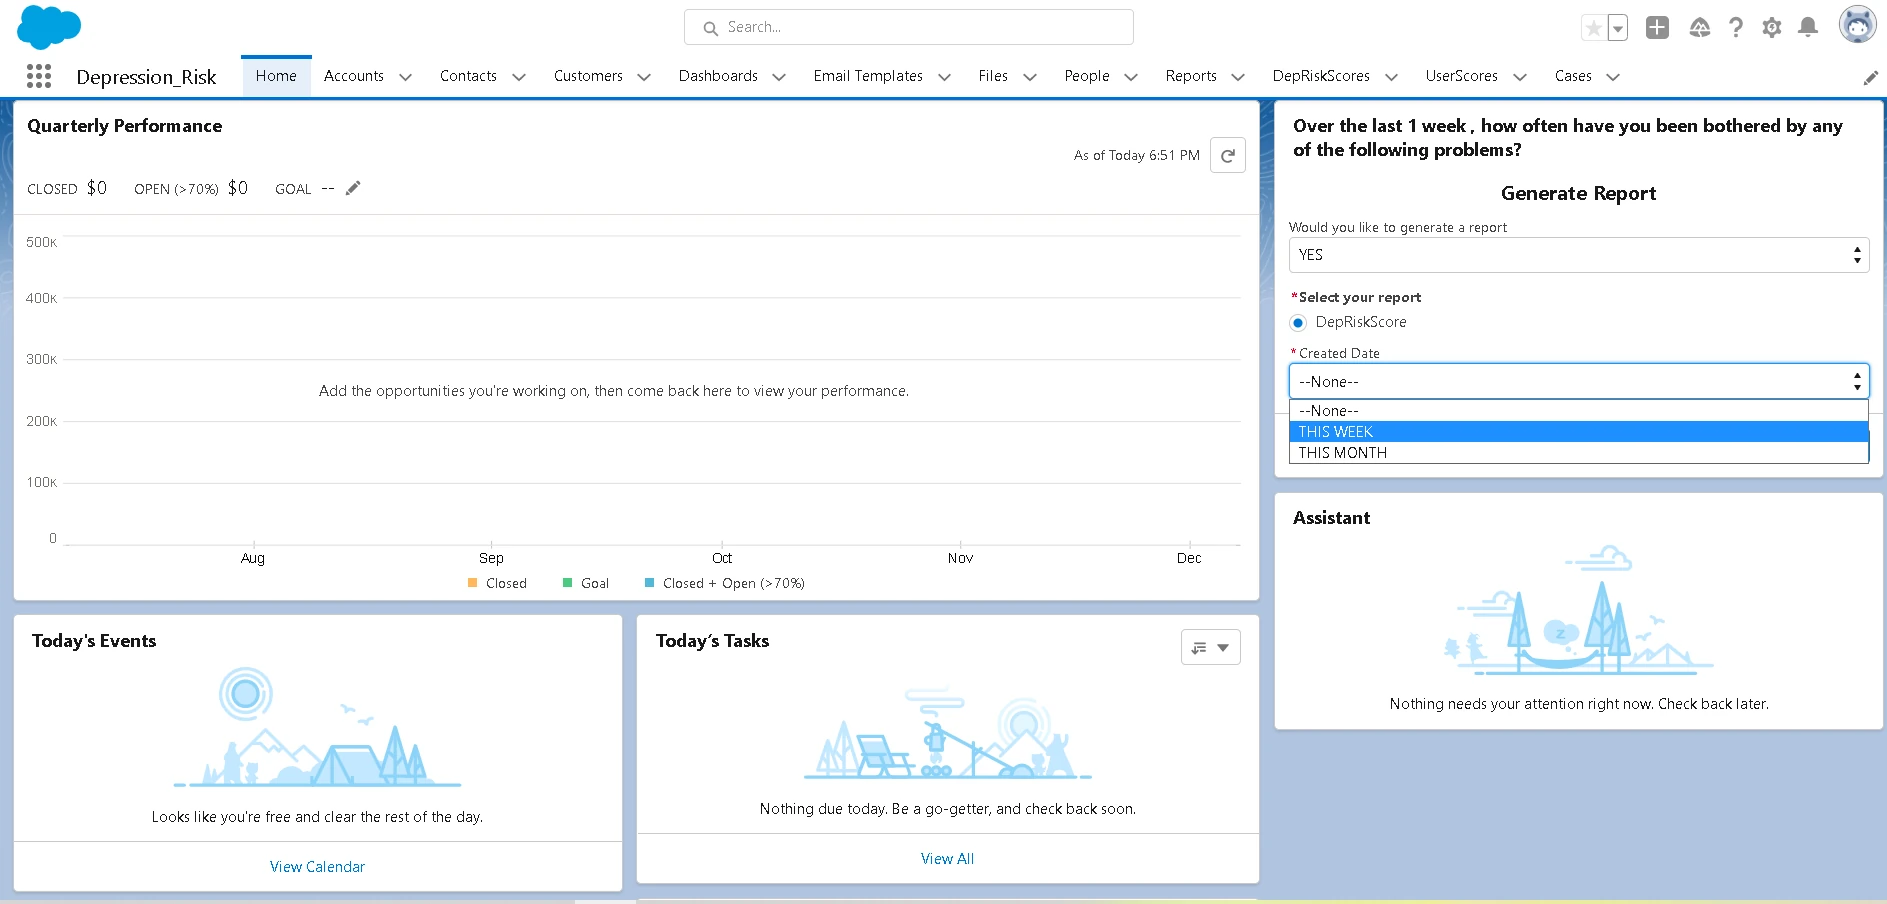Viewport: 1887px width, 904px height.
Task: Expand the People tab chevron menu
Action: [1131, 77]
